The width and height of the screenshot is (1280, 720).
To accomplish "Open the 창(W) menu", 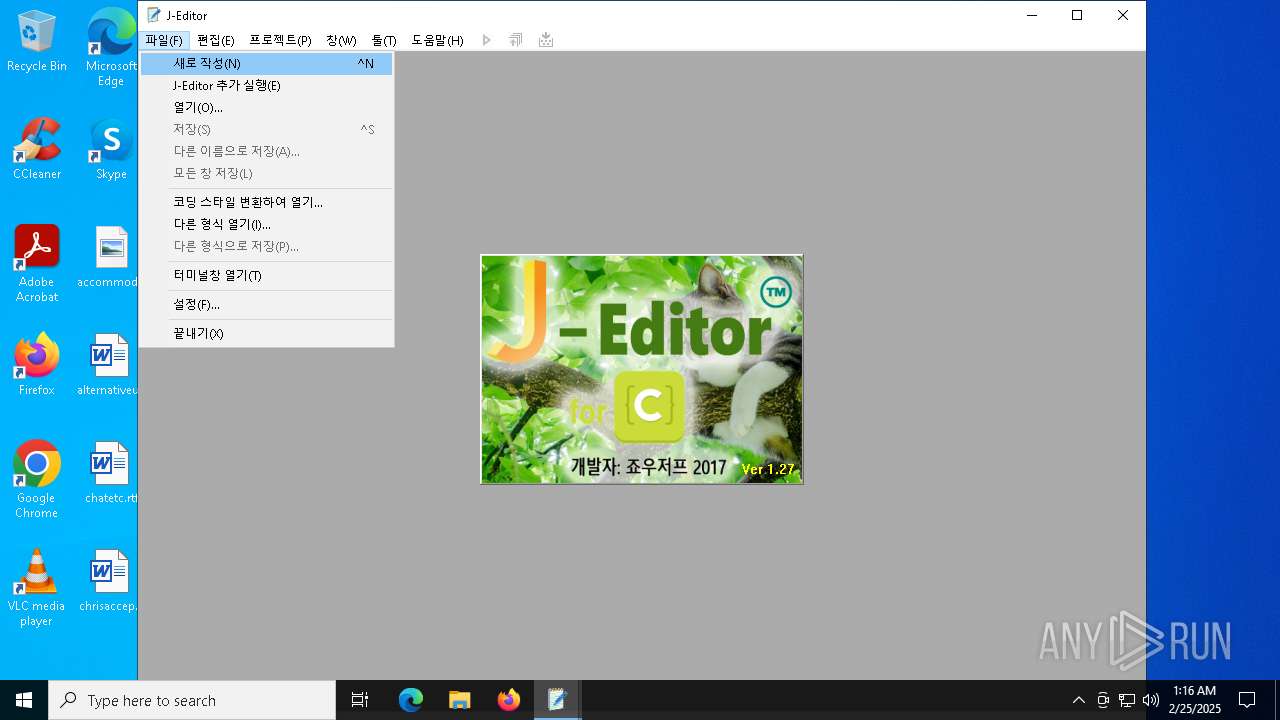I will [341, 40].
